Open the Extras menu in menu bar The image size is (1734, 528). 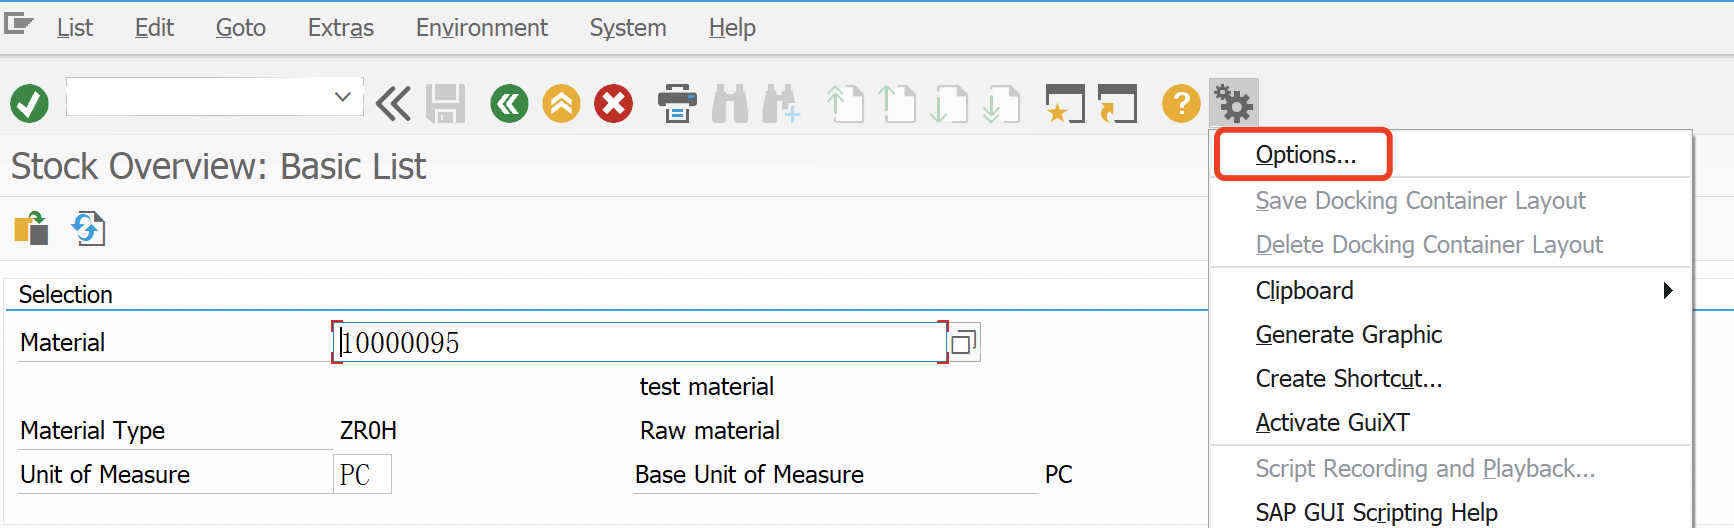pyautogui.click(x=341, y=28)
